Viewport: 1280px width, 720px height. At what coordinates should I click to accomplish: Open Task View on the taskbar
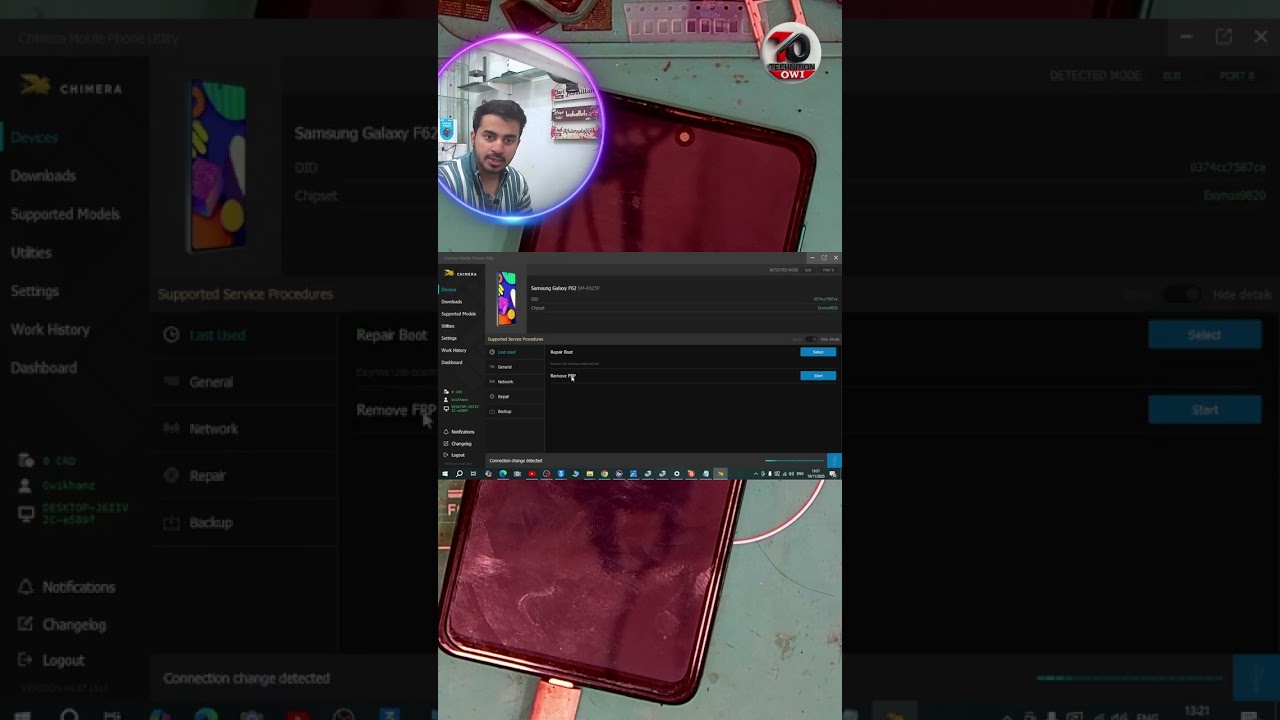[473, 474]
